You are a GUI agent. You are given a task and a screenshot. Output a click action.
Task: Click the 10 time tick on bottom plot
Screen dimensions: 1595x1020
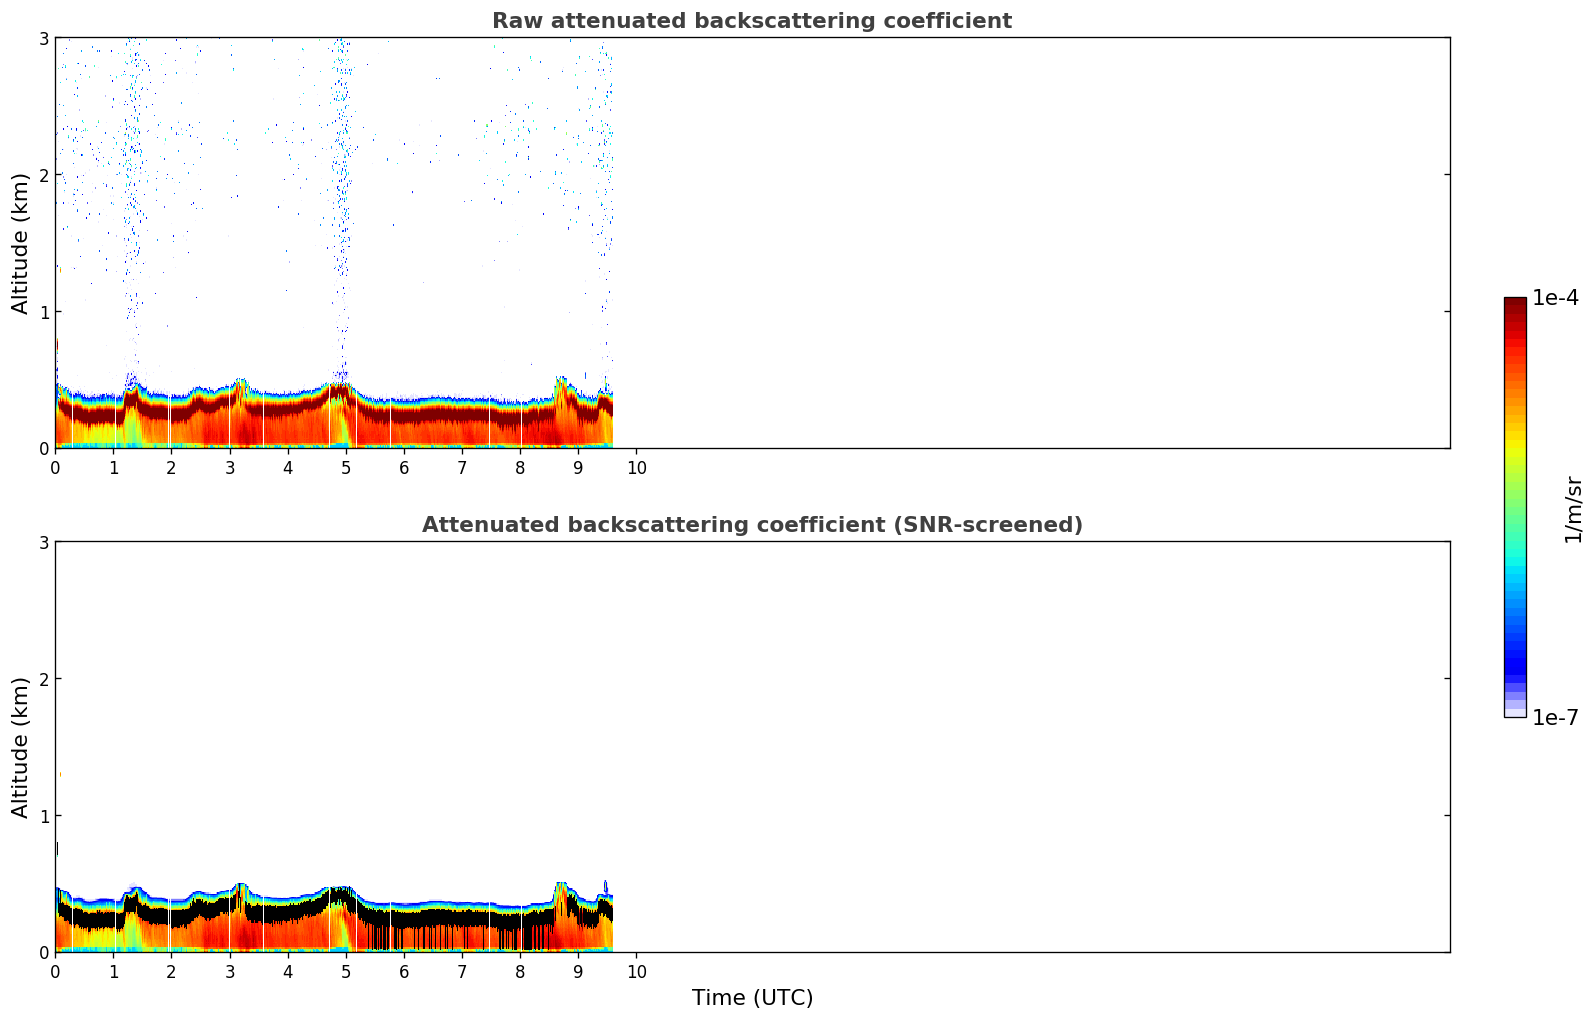(x=636, y=972)
